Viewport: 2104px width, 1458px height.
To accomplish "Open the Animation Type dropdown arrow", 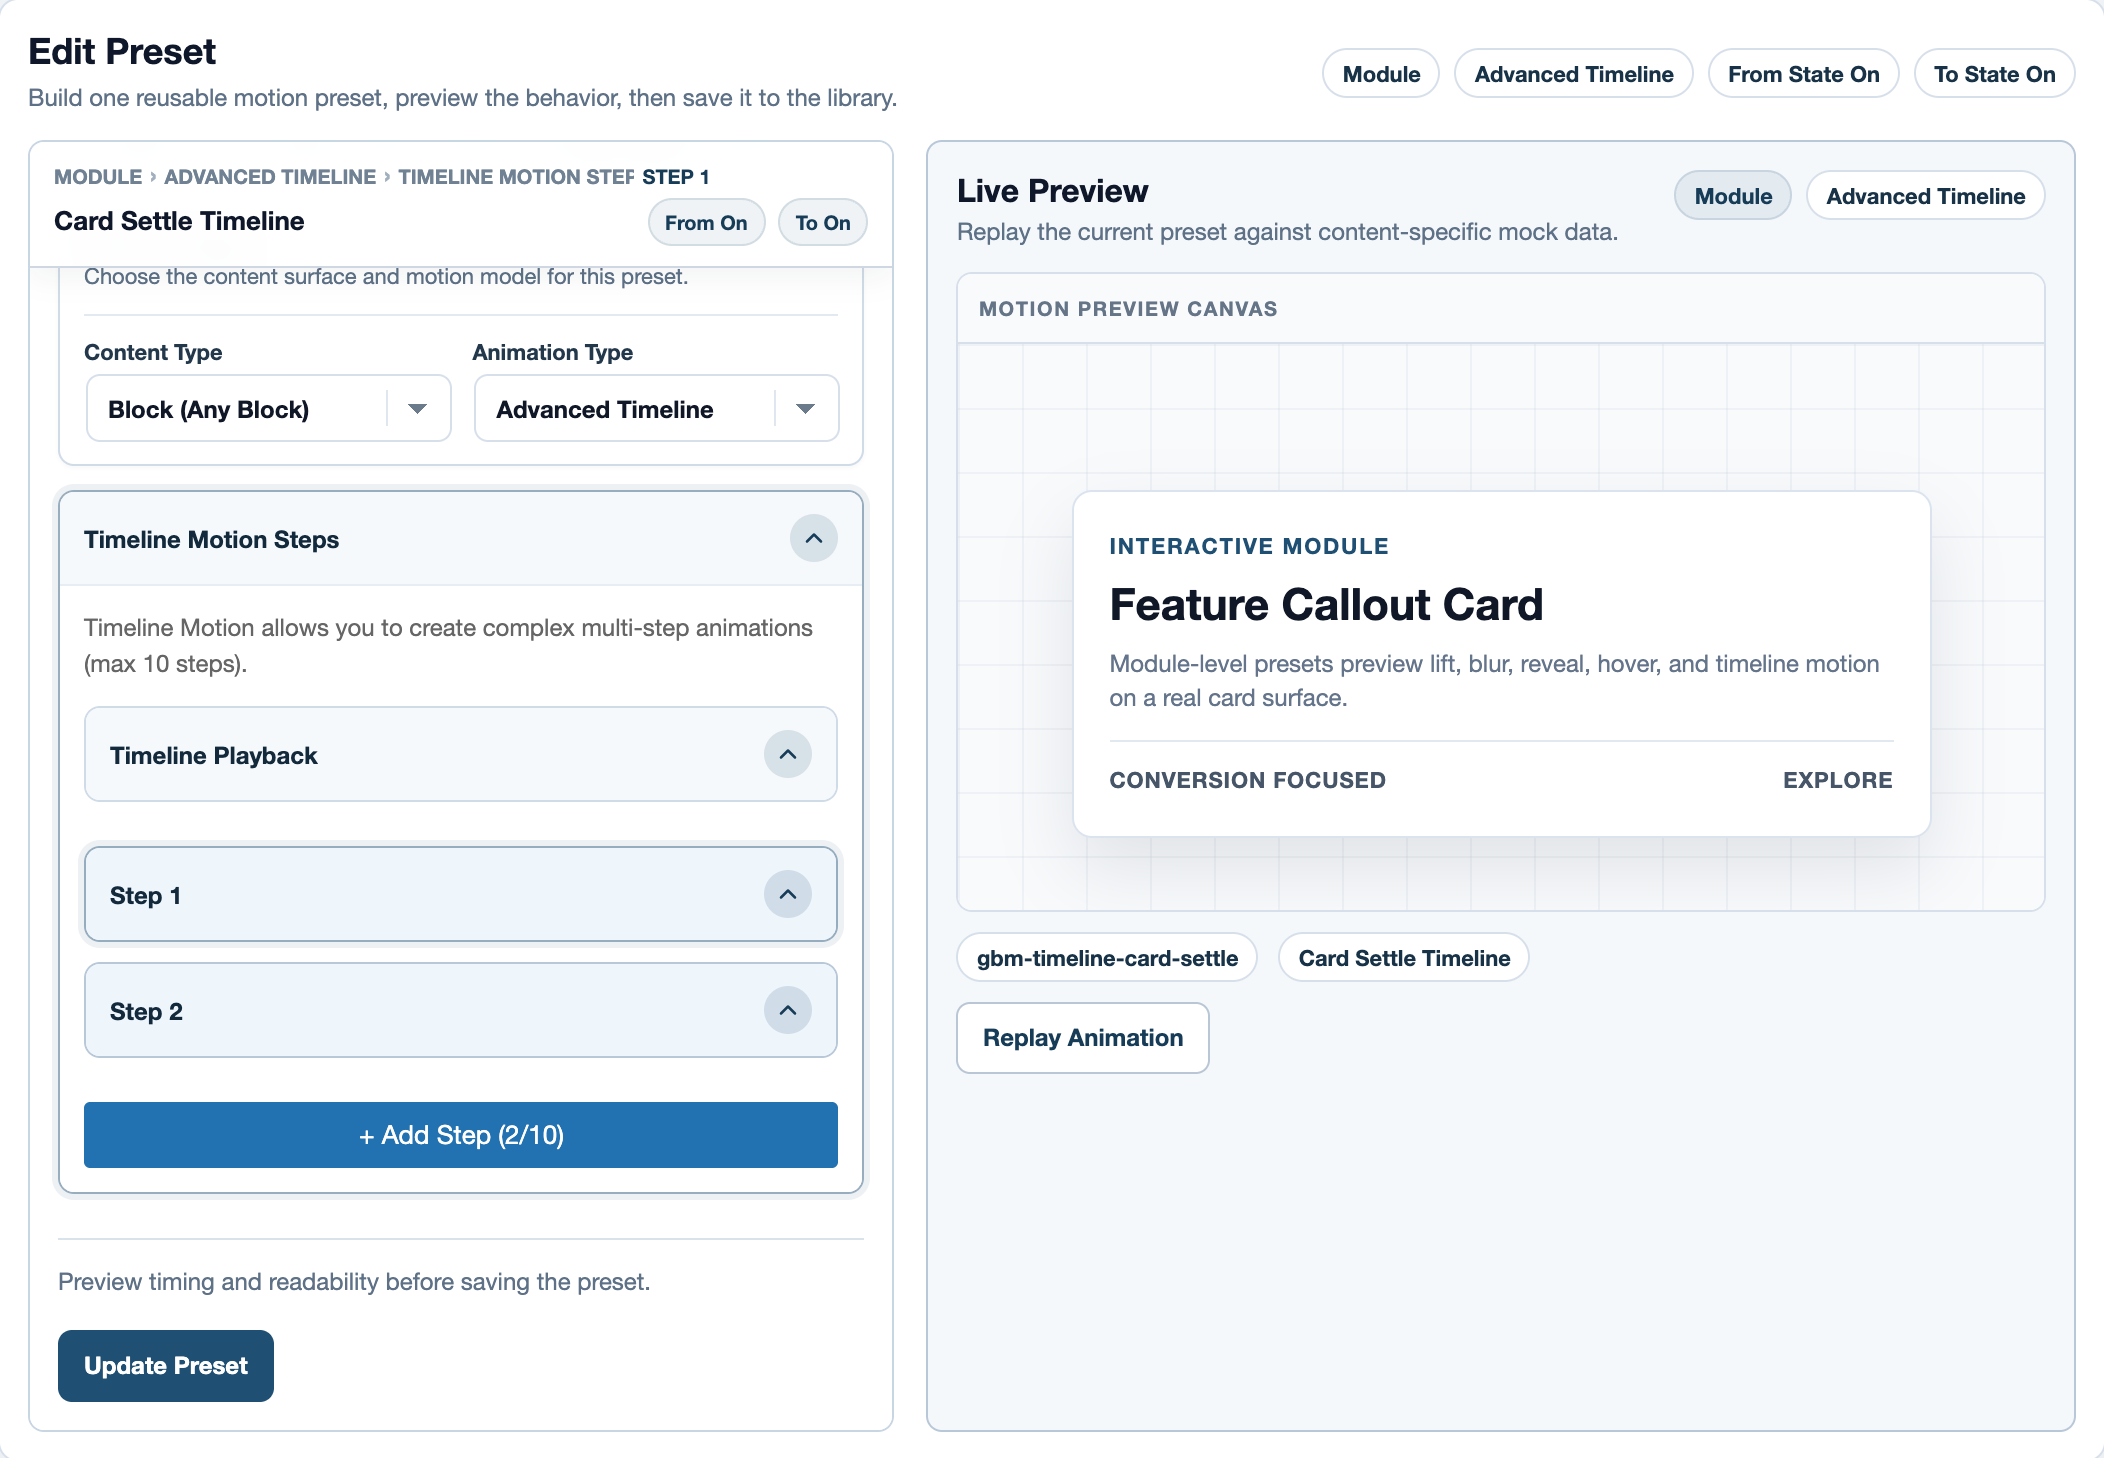I will tap(806, 409).
